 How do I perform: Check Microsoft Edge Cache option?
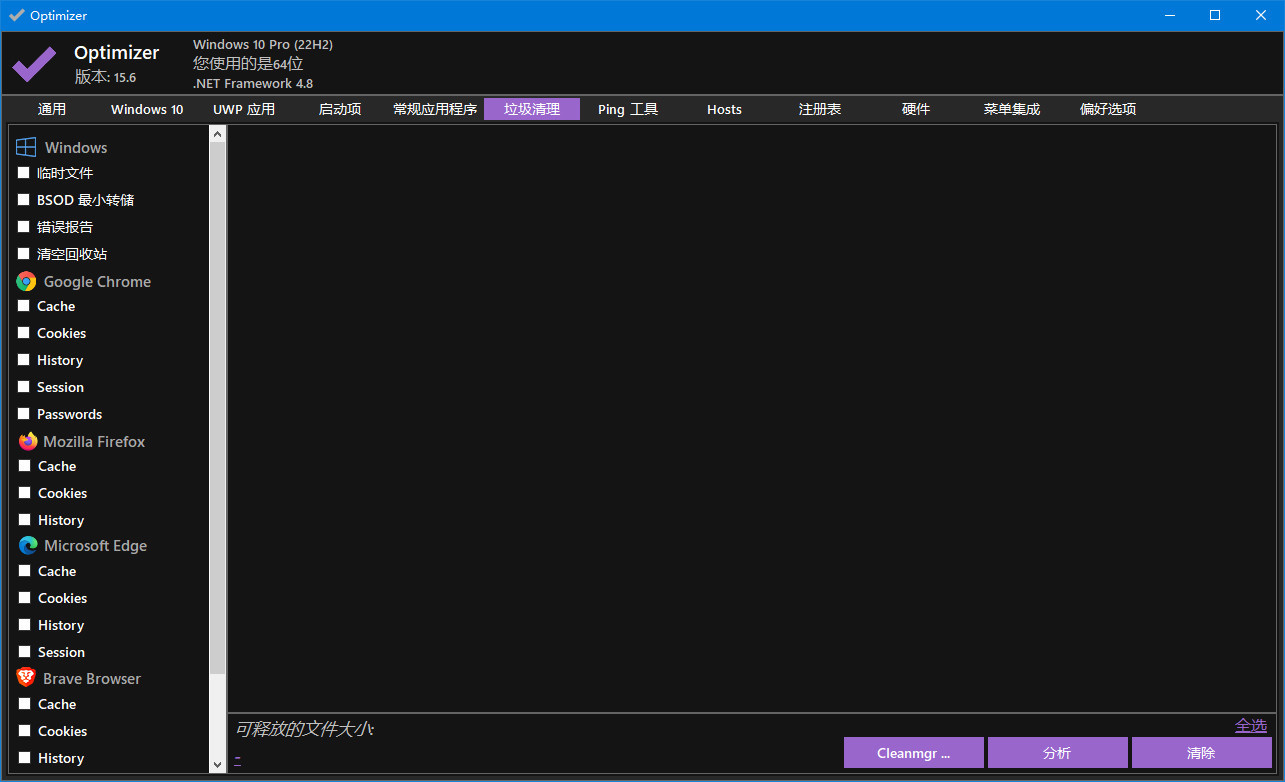coord(24,570)
